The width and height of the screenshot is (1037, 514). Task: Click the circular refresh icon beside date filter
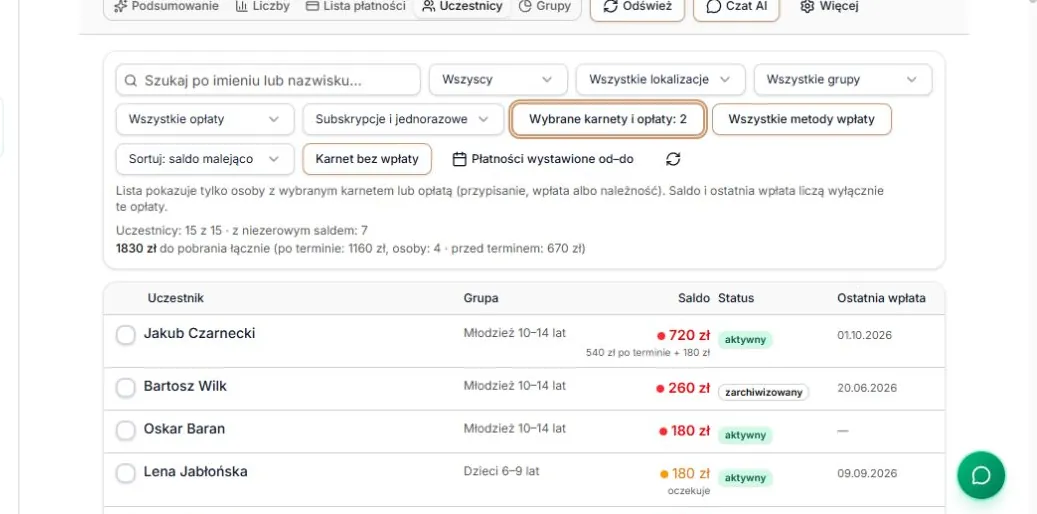point(673,159)
